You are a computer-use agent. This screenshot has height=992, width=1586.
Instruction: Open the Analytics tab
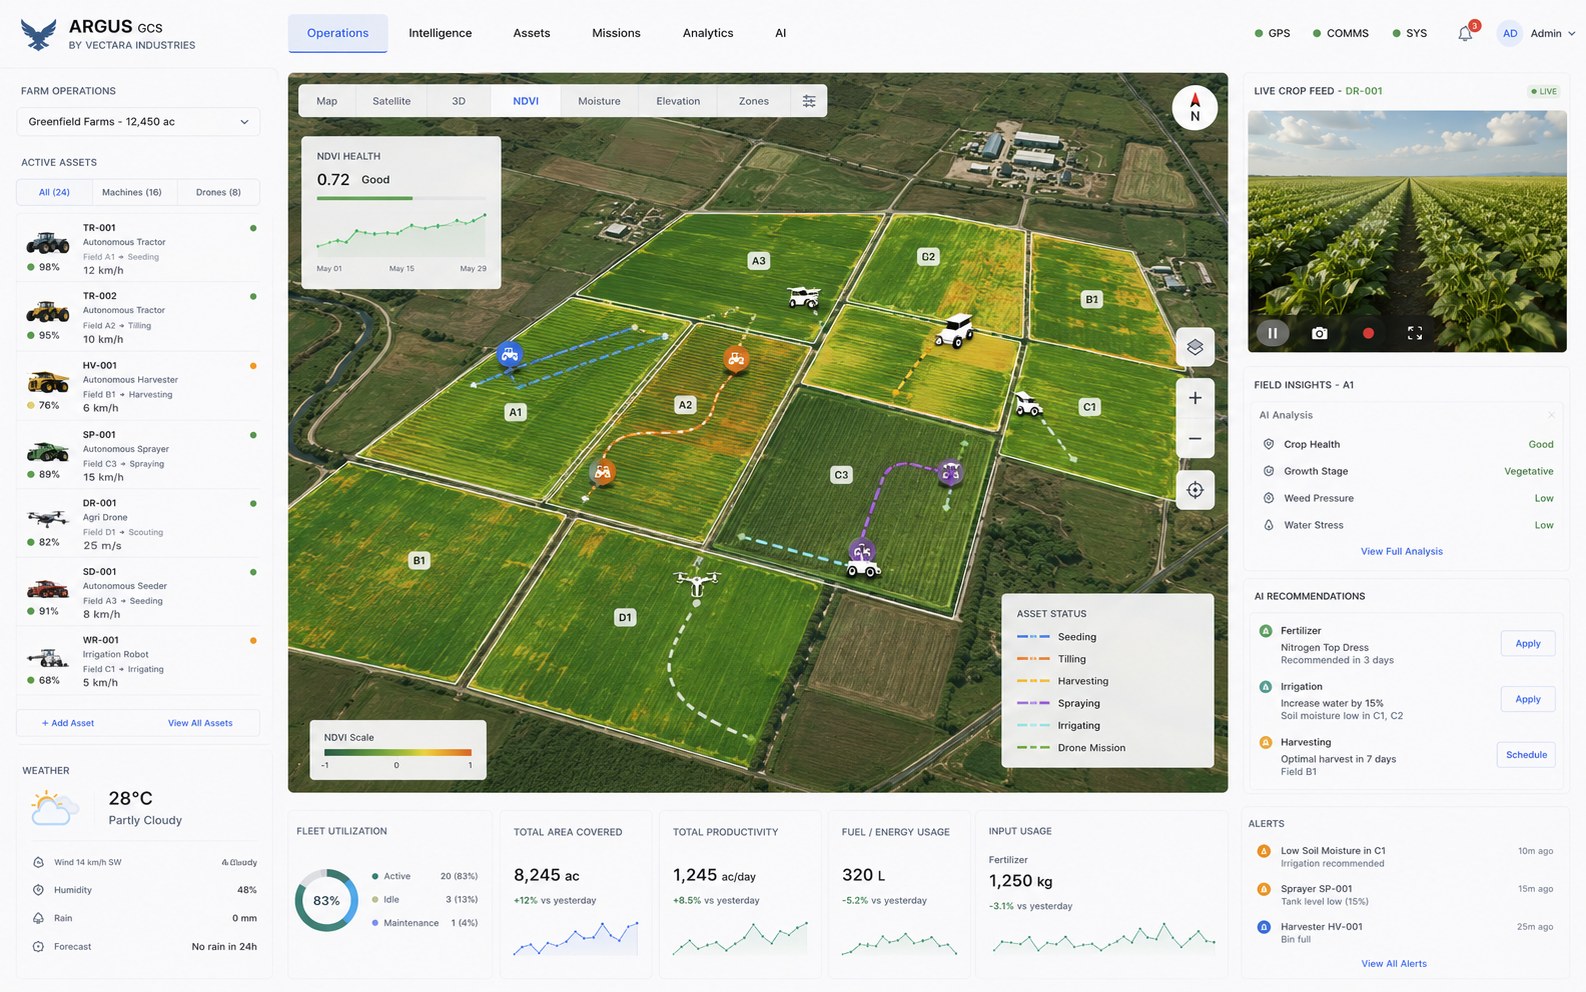(708, 33)
